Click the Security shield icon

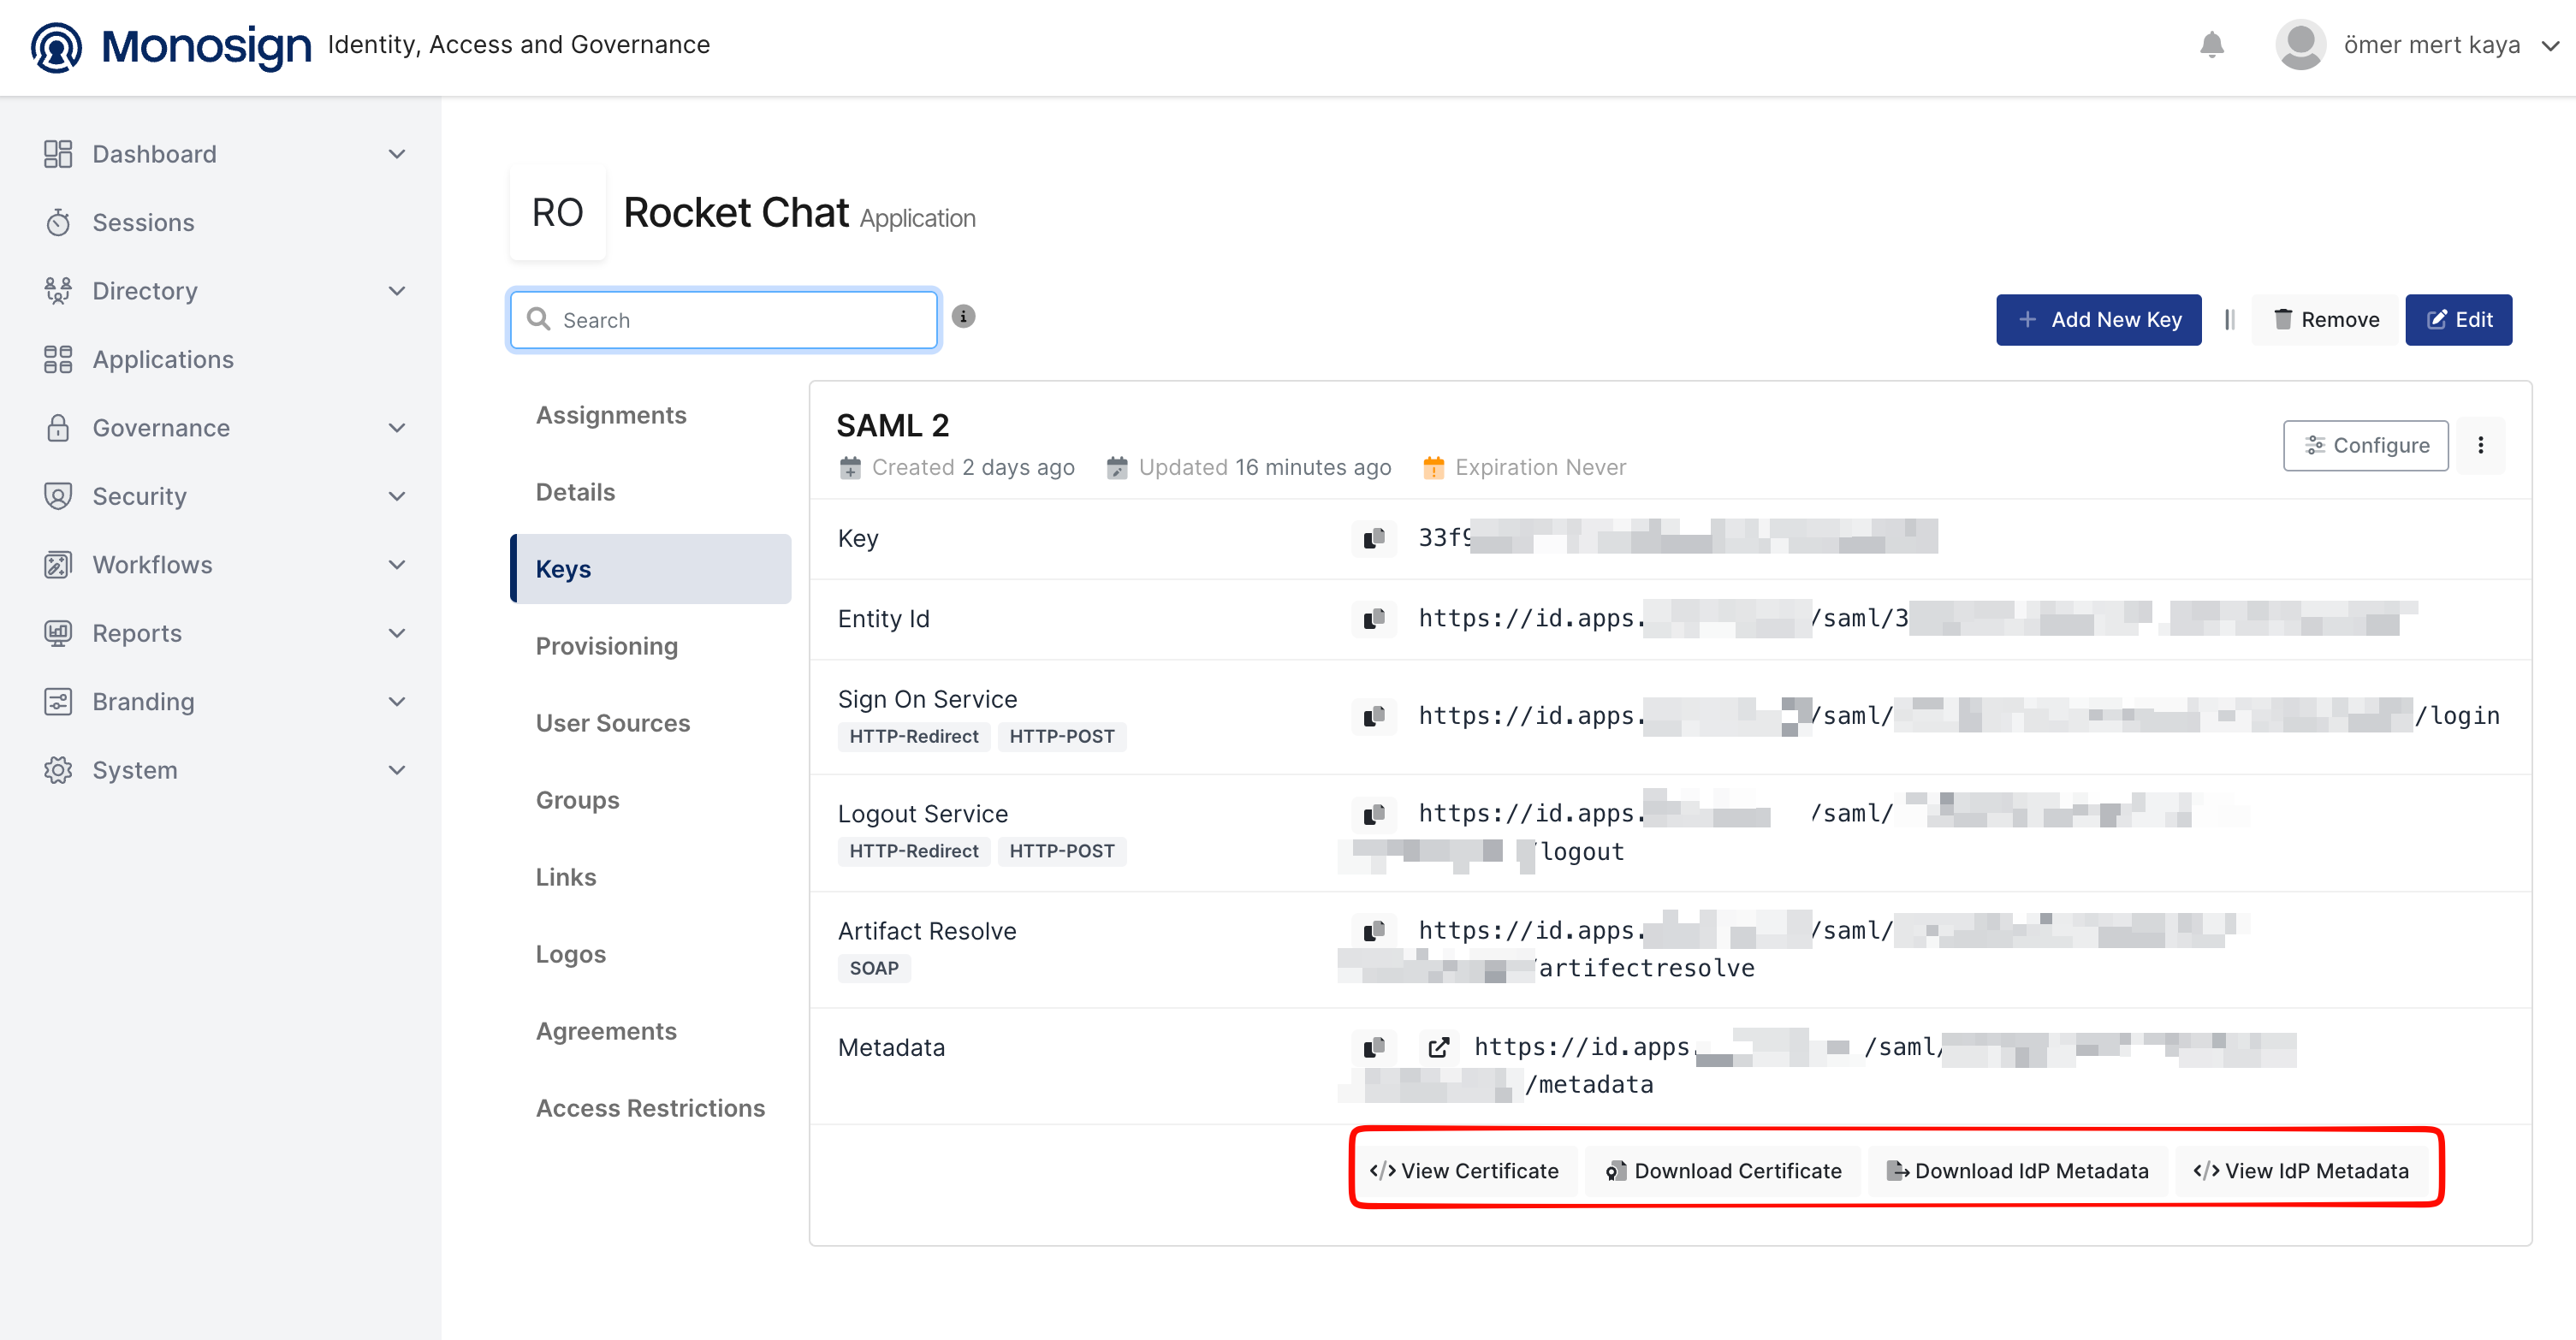[58, 496]
